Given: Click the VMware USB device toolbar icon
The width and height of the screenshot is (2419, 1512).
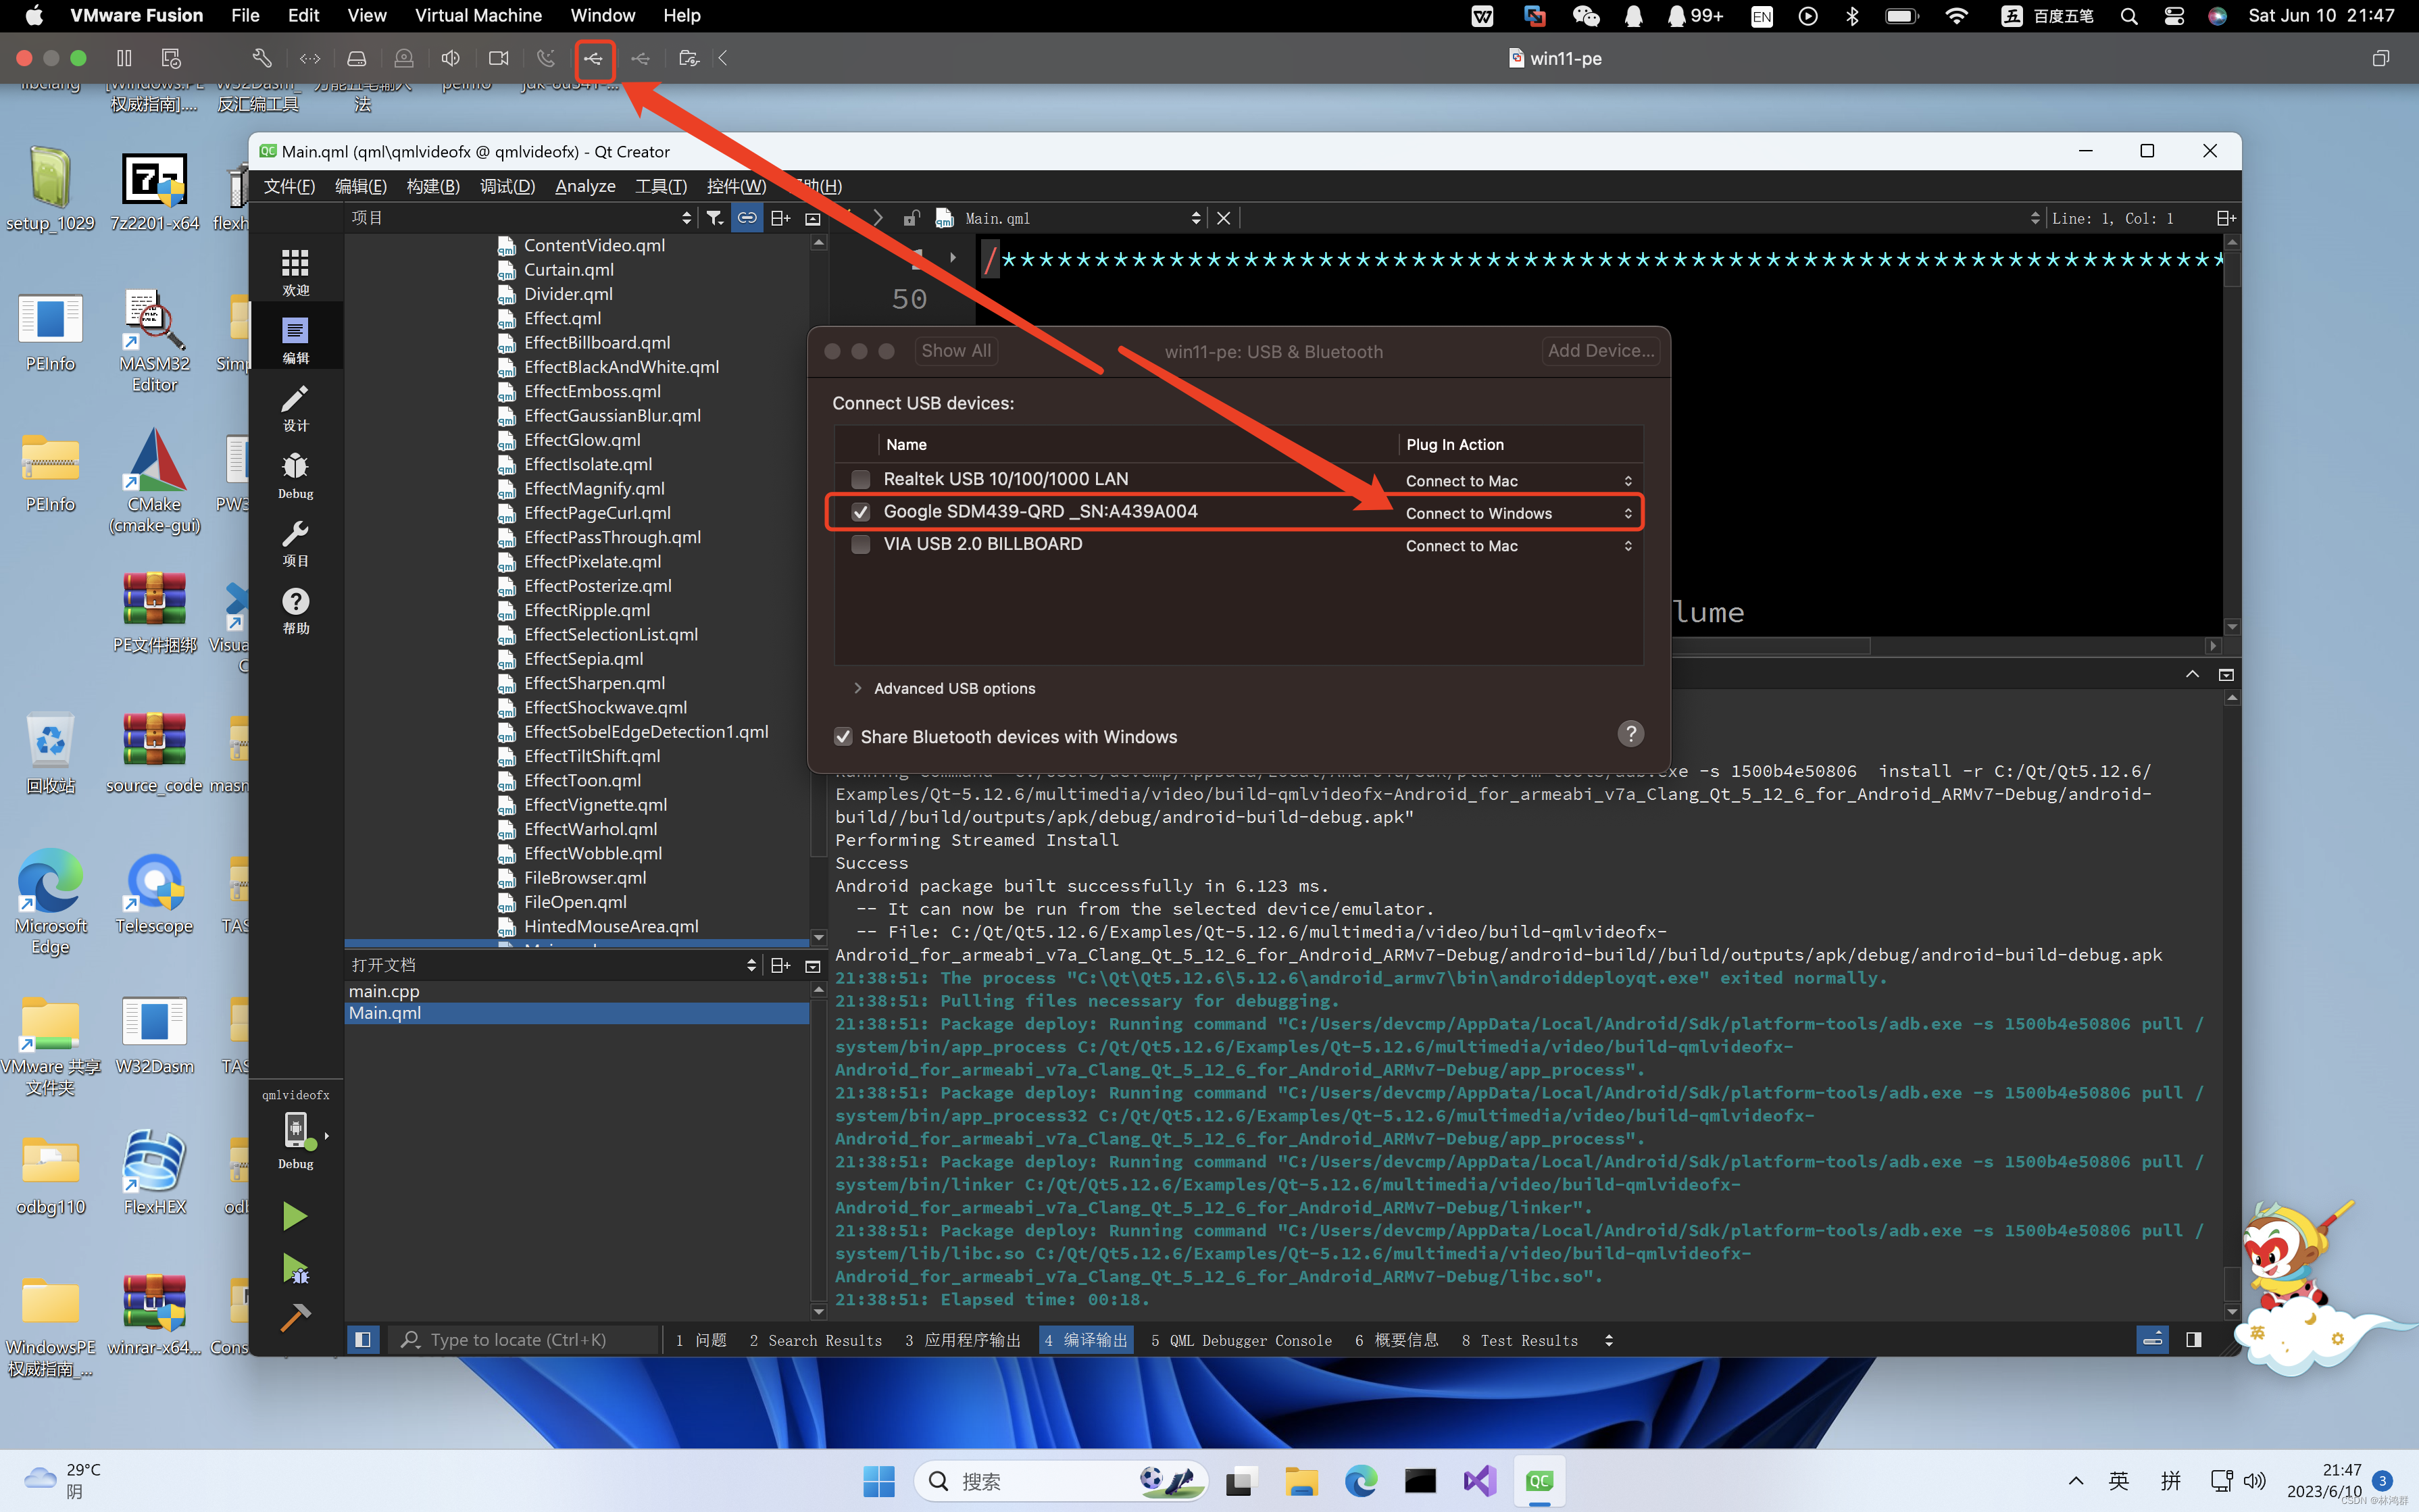Looking at the screenshot, I should tap(594, 58).
